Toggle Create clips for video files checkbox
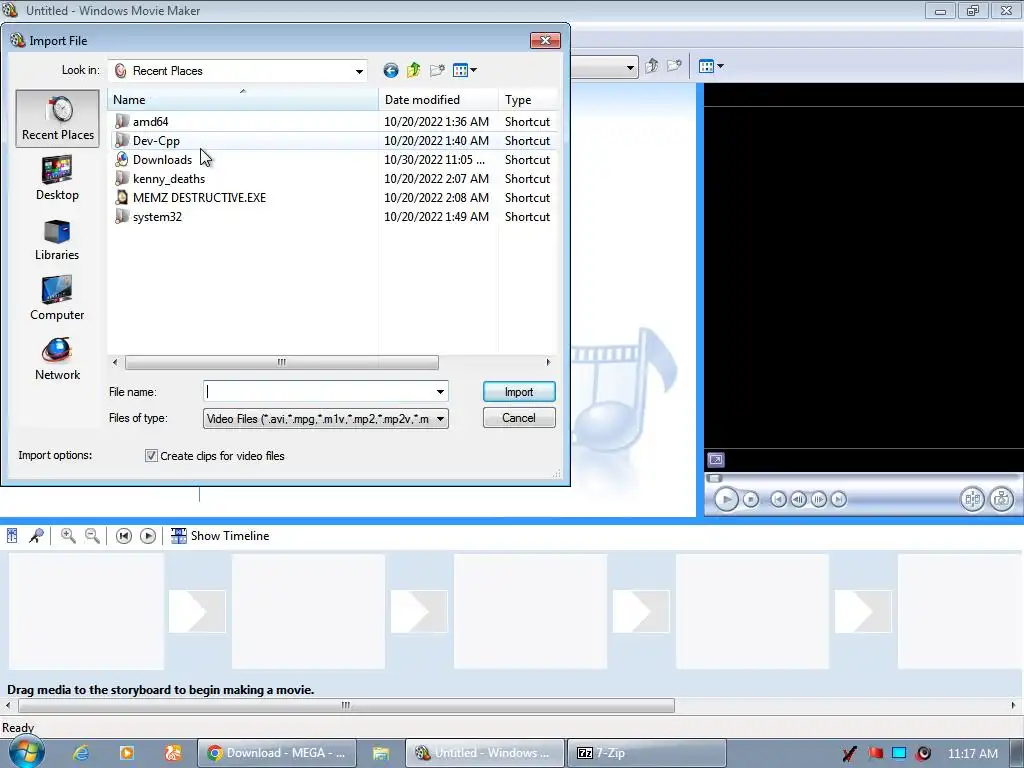Viewport: 1024px width, 768px height. click(151, 456)
